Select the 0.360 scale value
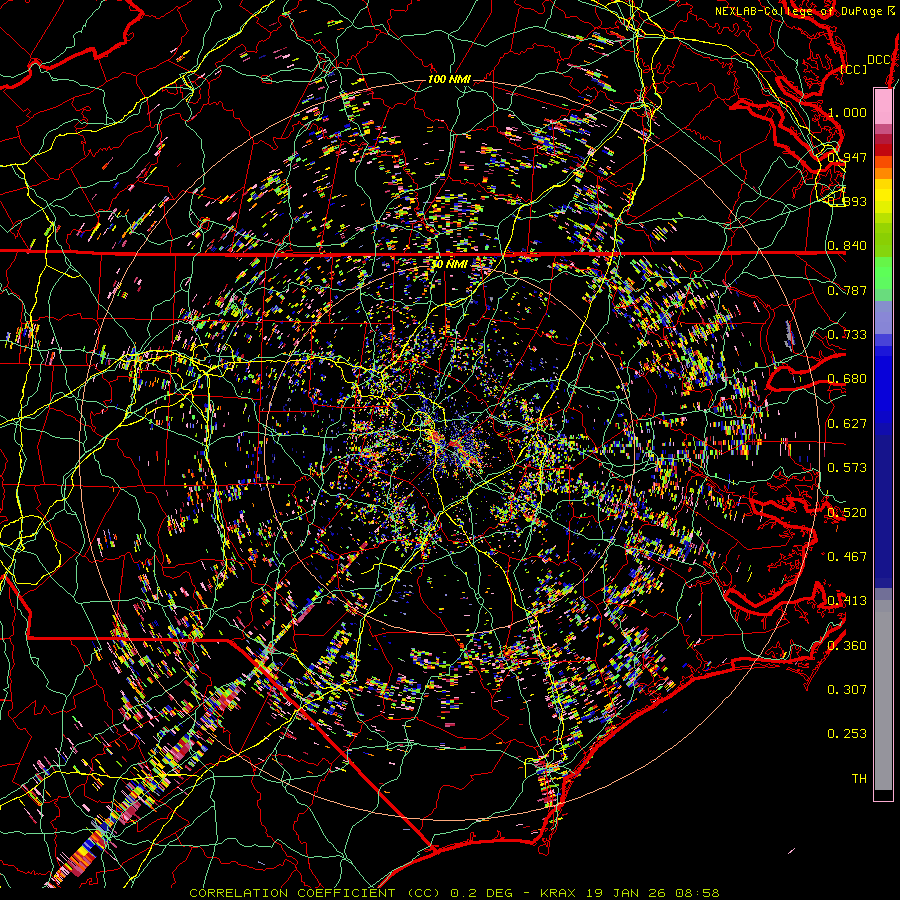This screenshot has height=900, width=900. click(847, 646)
